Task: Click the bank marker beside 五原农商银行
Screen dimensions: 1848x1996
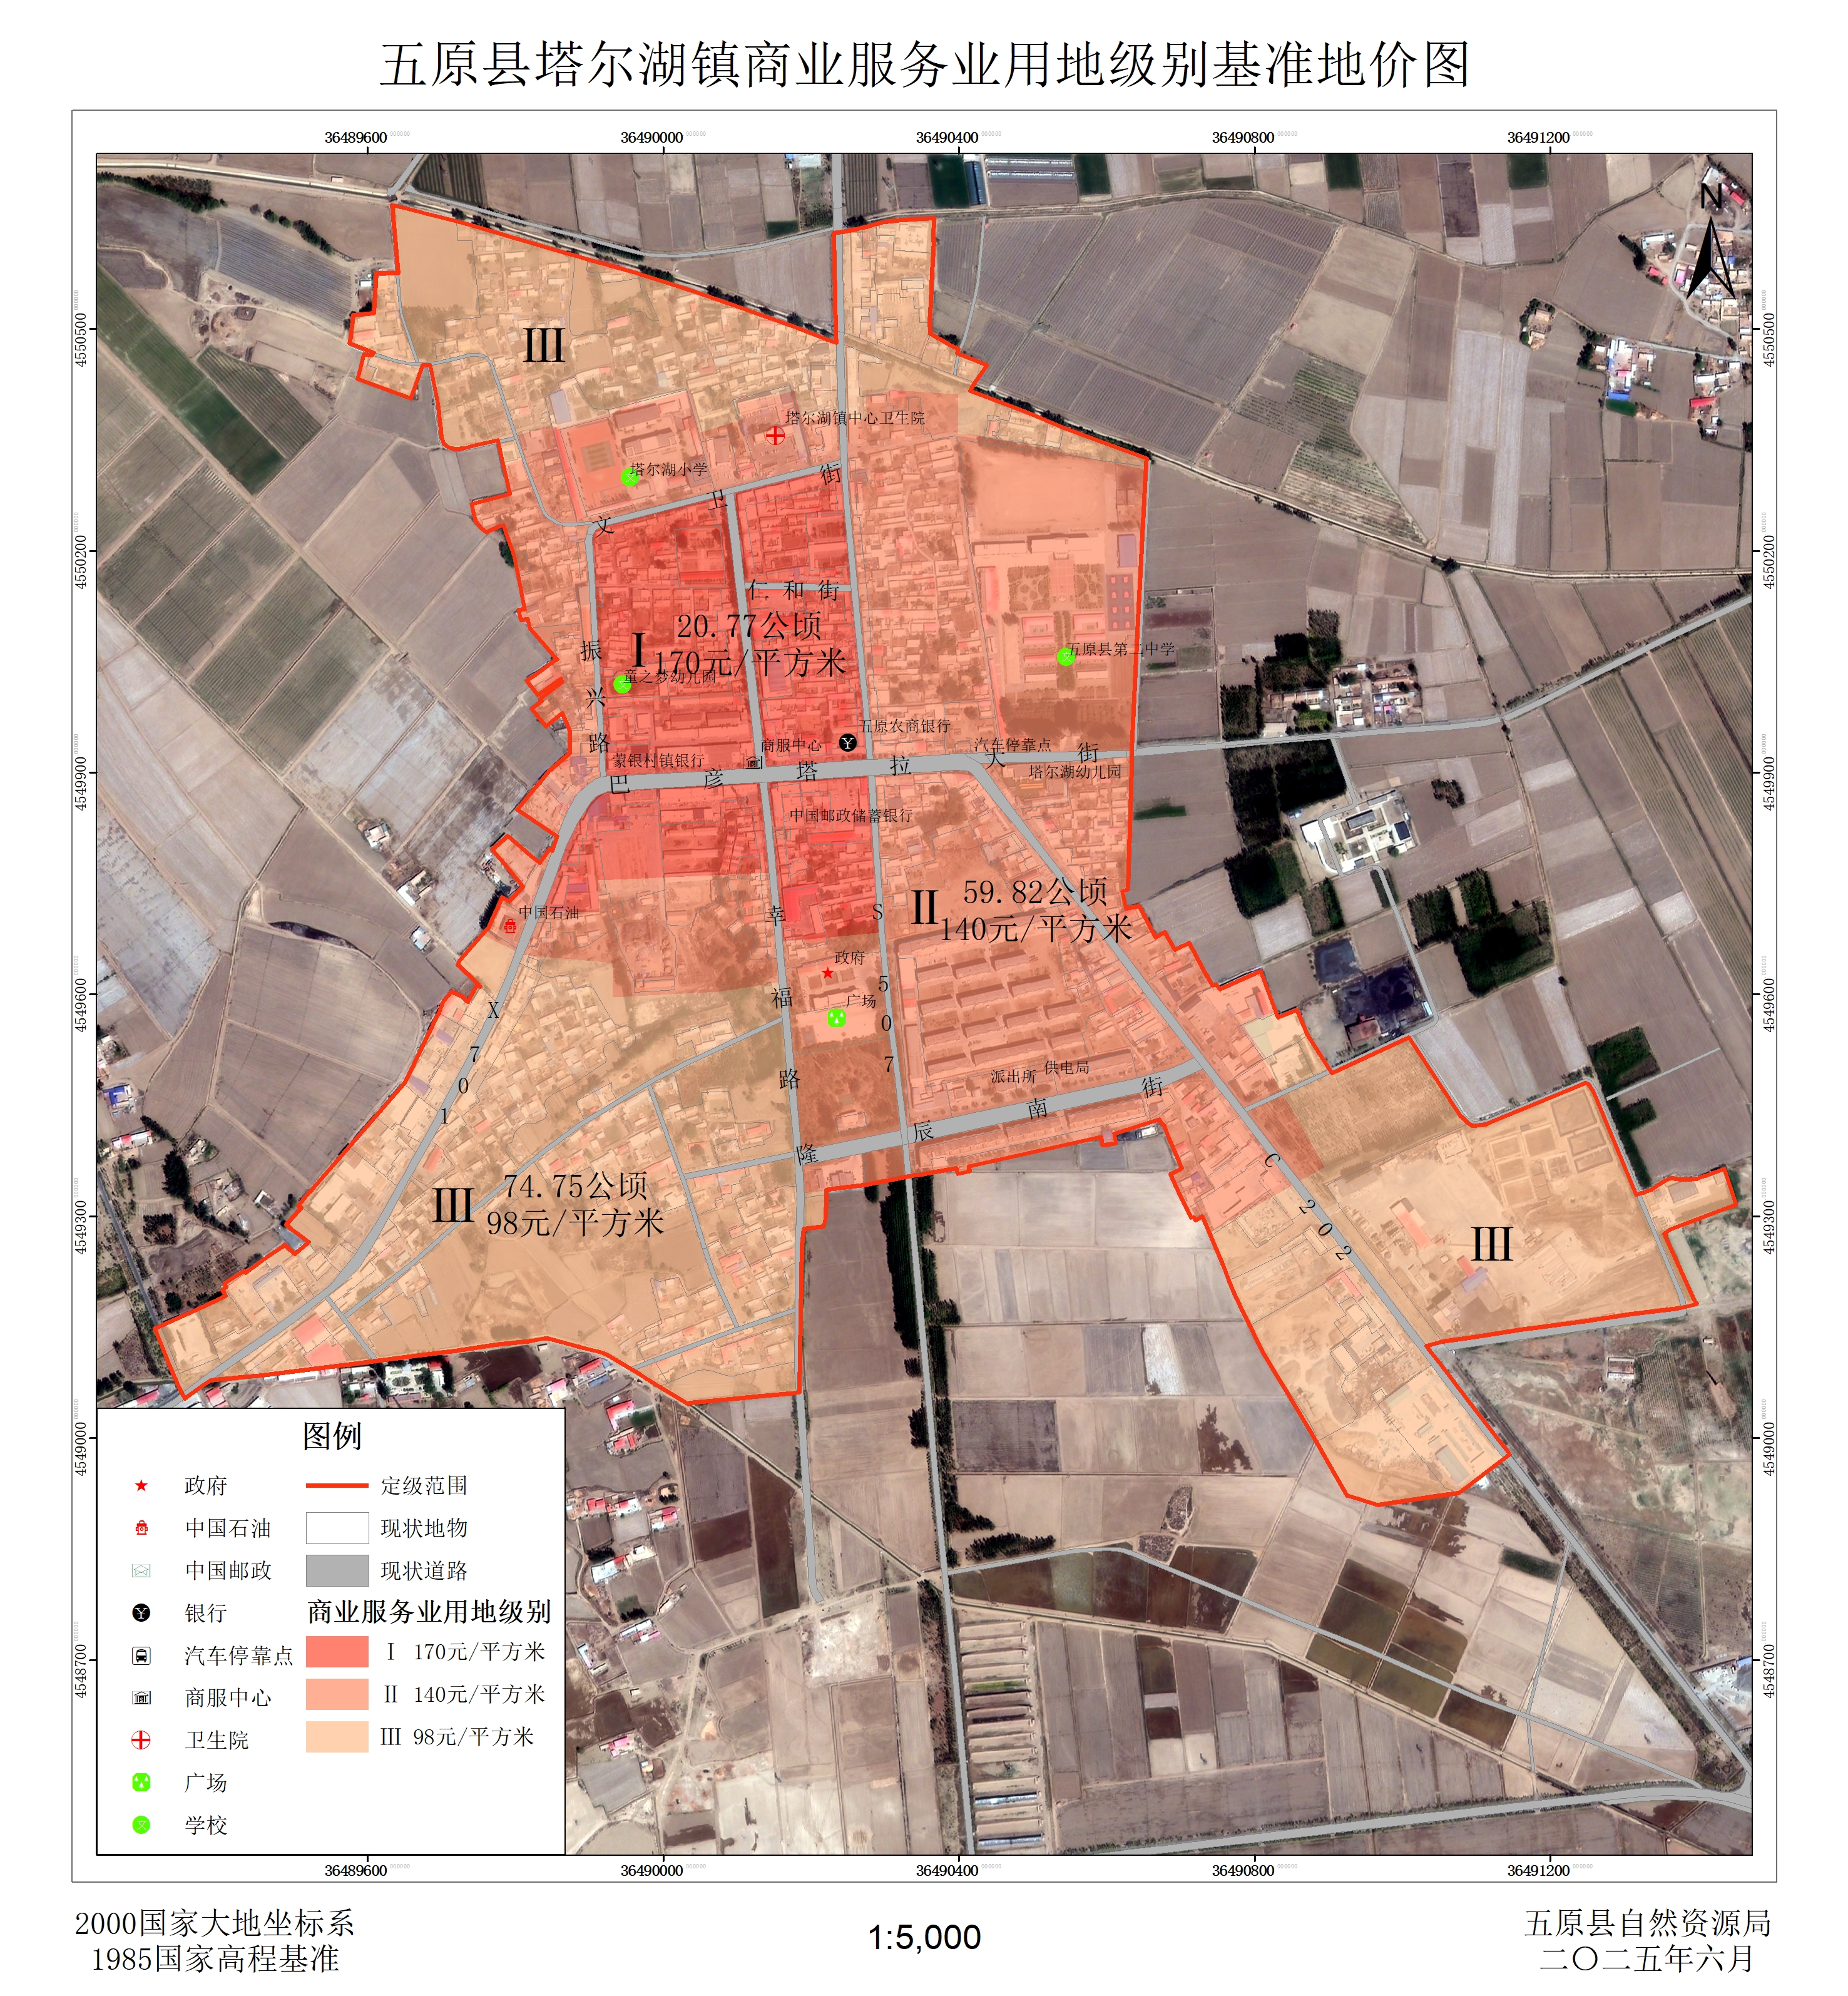Action: (x=847, y=742)
